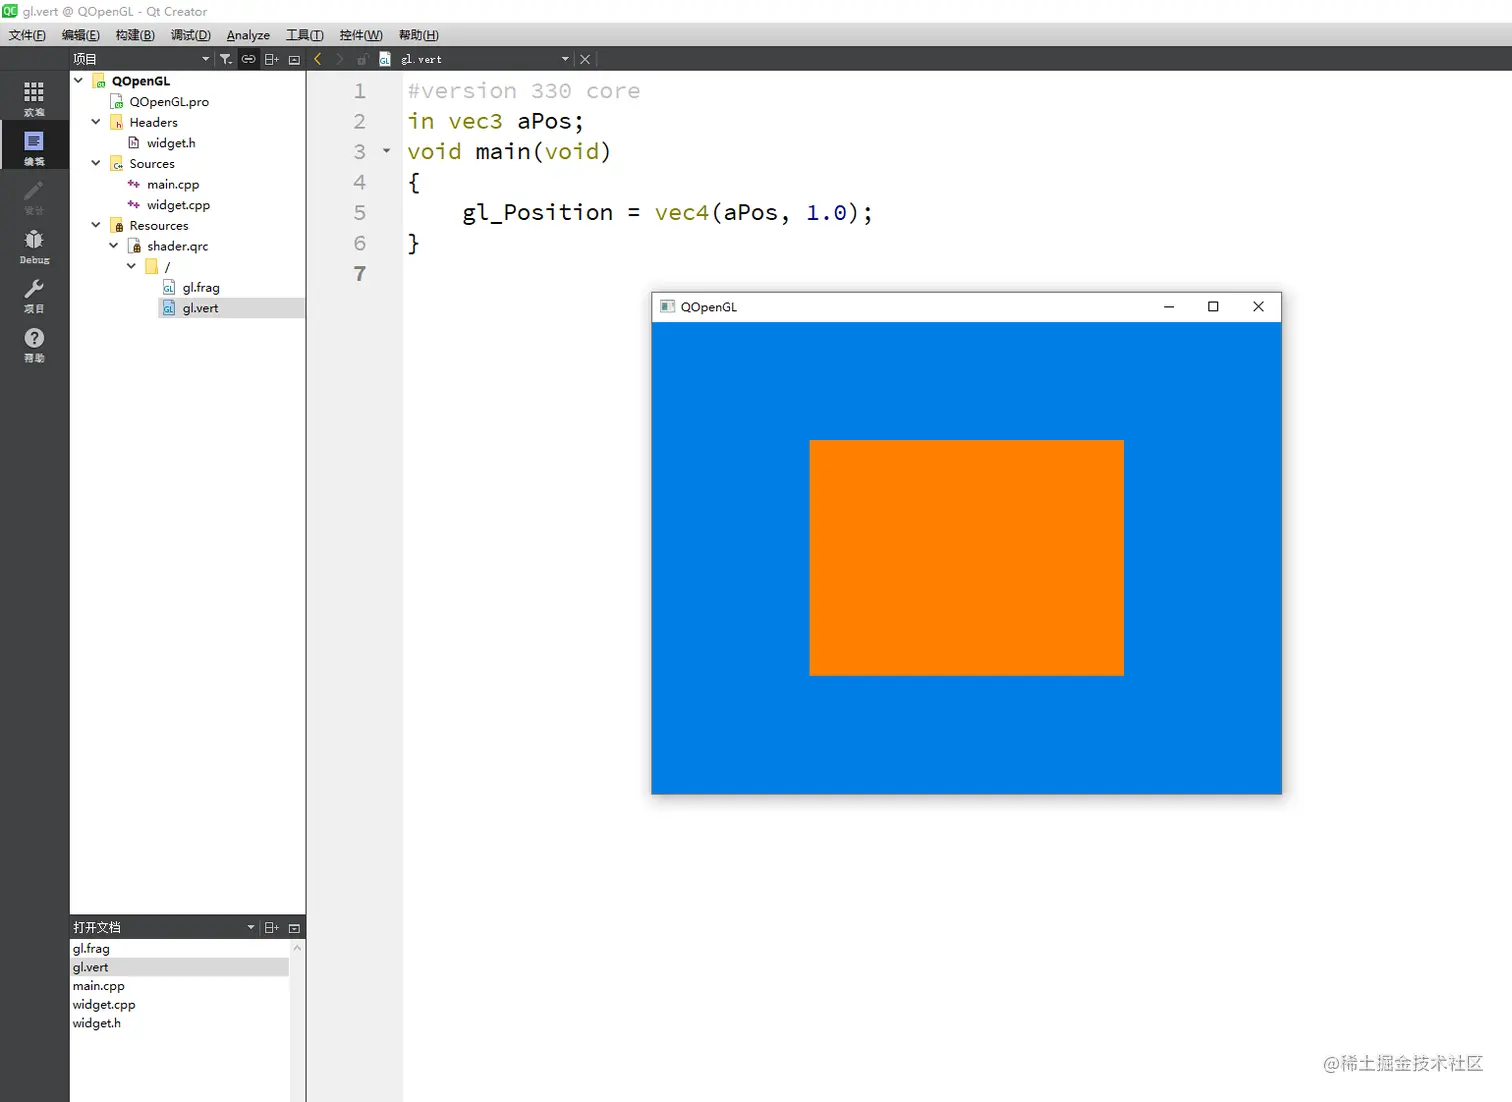The image size is (1512, 1102).
Task: Select widget.h in the project tree
Action: pyautogui.click(x=171, y=143)
